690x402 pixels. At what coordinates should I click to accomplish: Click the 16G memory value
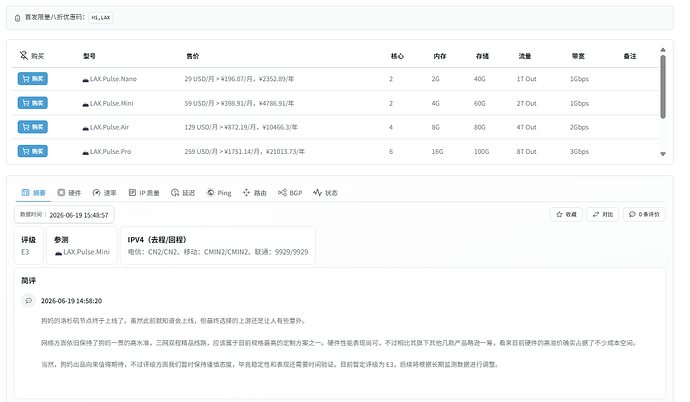[437, 152]
